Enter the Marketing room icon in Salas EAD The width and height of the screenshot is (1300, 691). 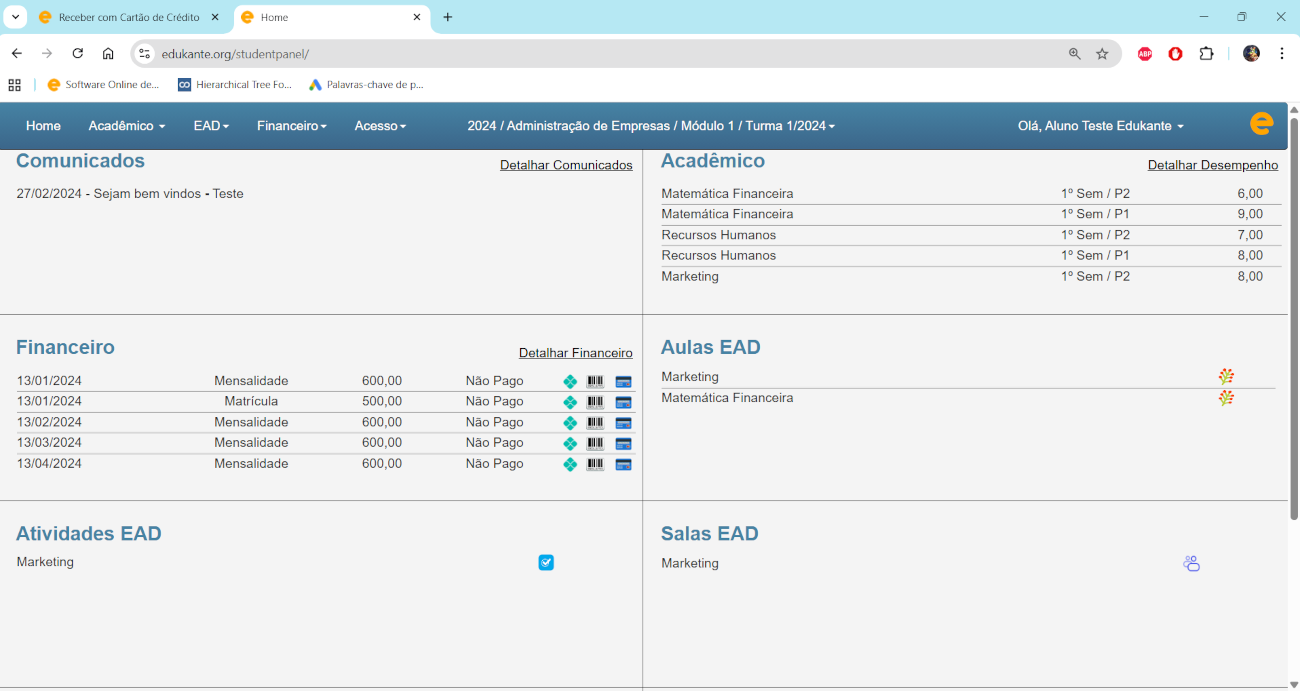1191,564
